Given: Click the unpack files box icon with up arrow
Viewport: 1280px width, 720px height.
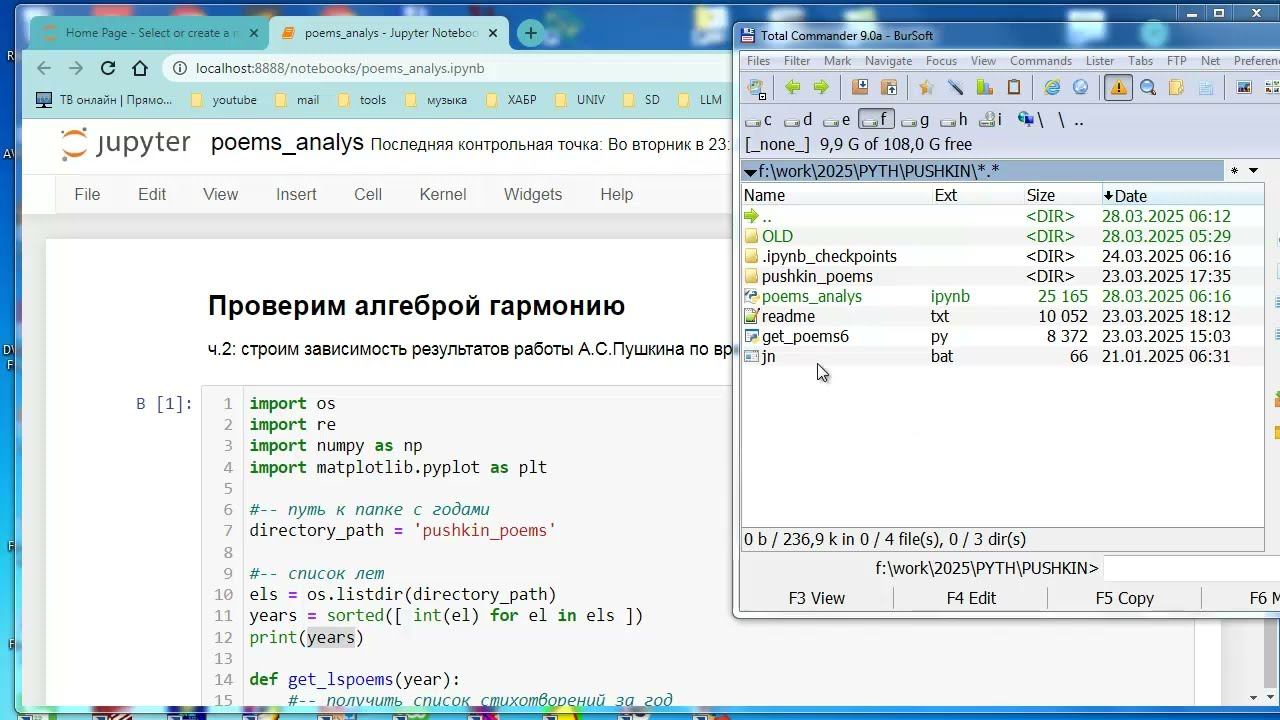Looking at the screenshot, I should click(x=888, y=88).
